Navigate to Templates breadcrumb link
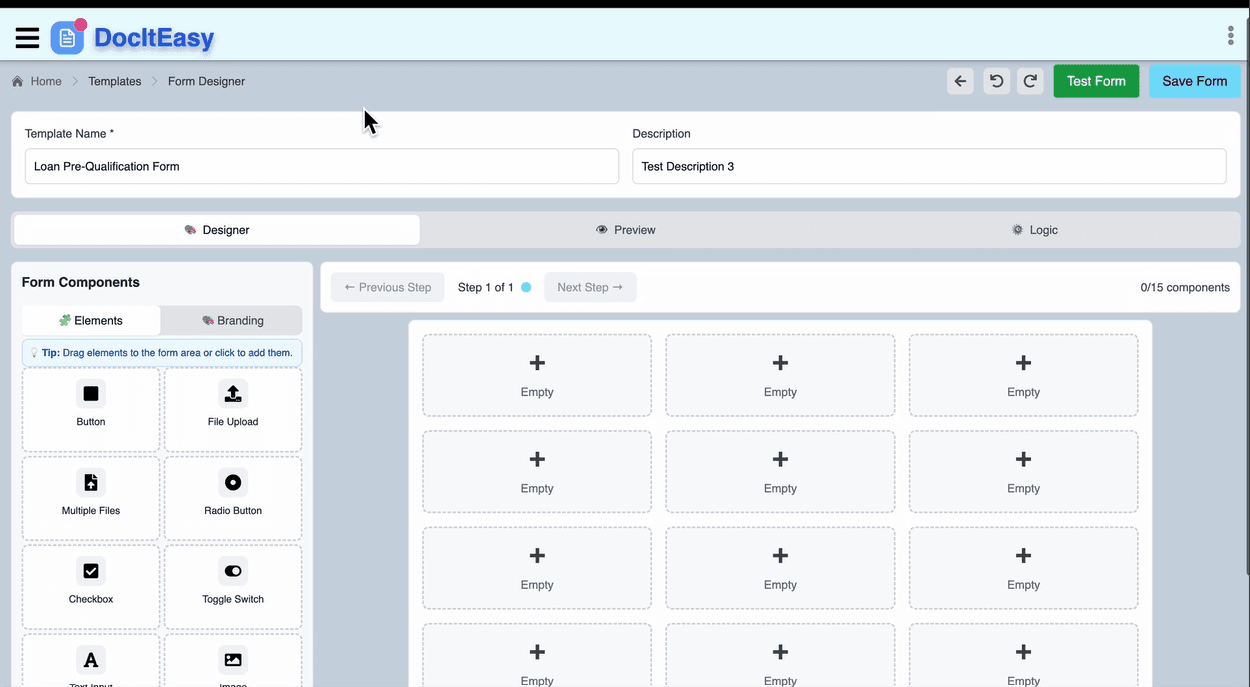Screen dimensions: 1250x687 pyautogui.click(x=114, y=81)
